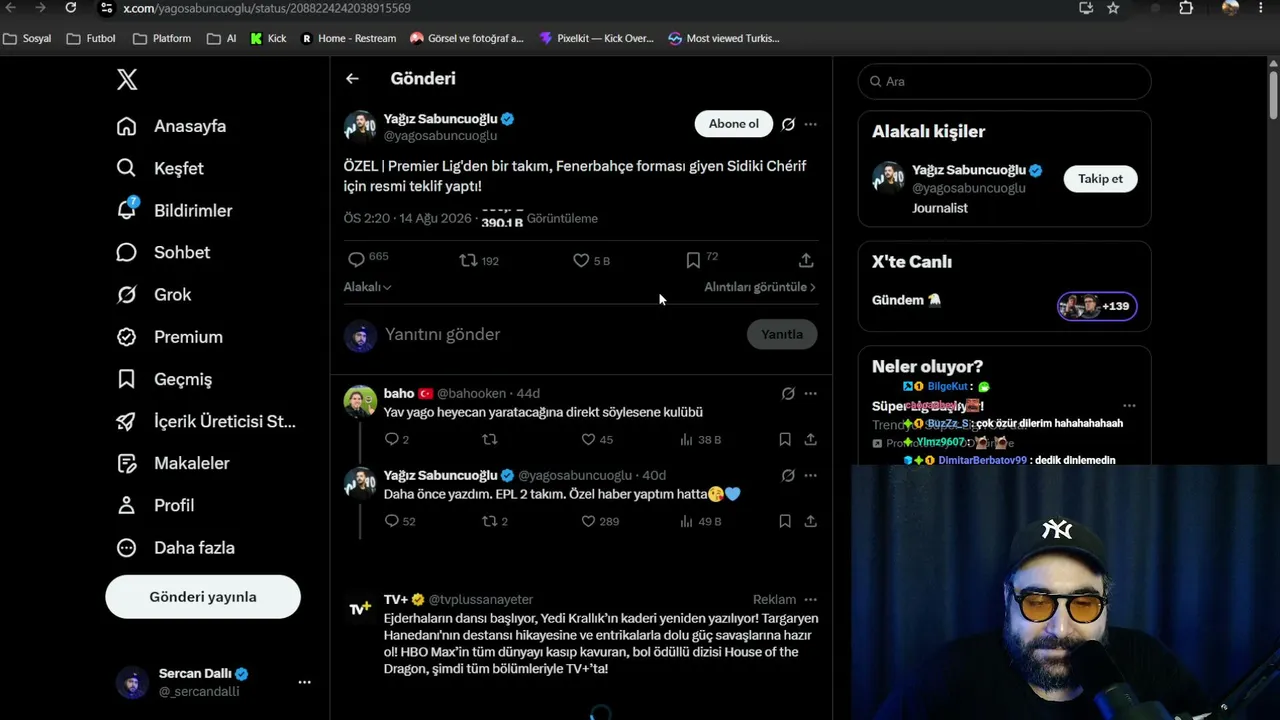The image size is (1280, 720).
Task: Reply to the main post with 665 replies
Action: 356,260
